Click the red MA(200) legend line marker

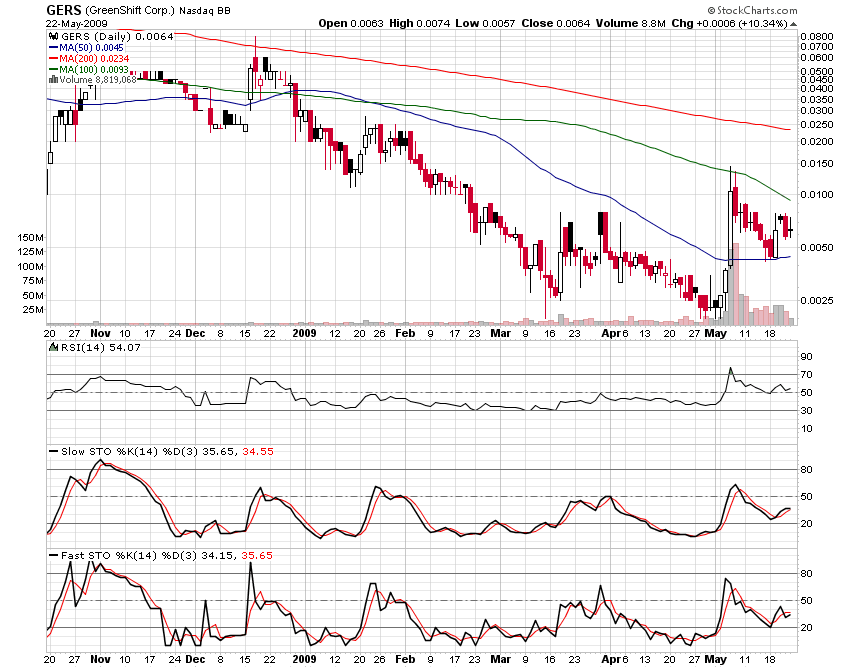click(54, 59)
